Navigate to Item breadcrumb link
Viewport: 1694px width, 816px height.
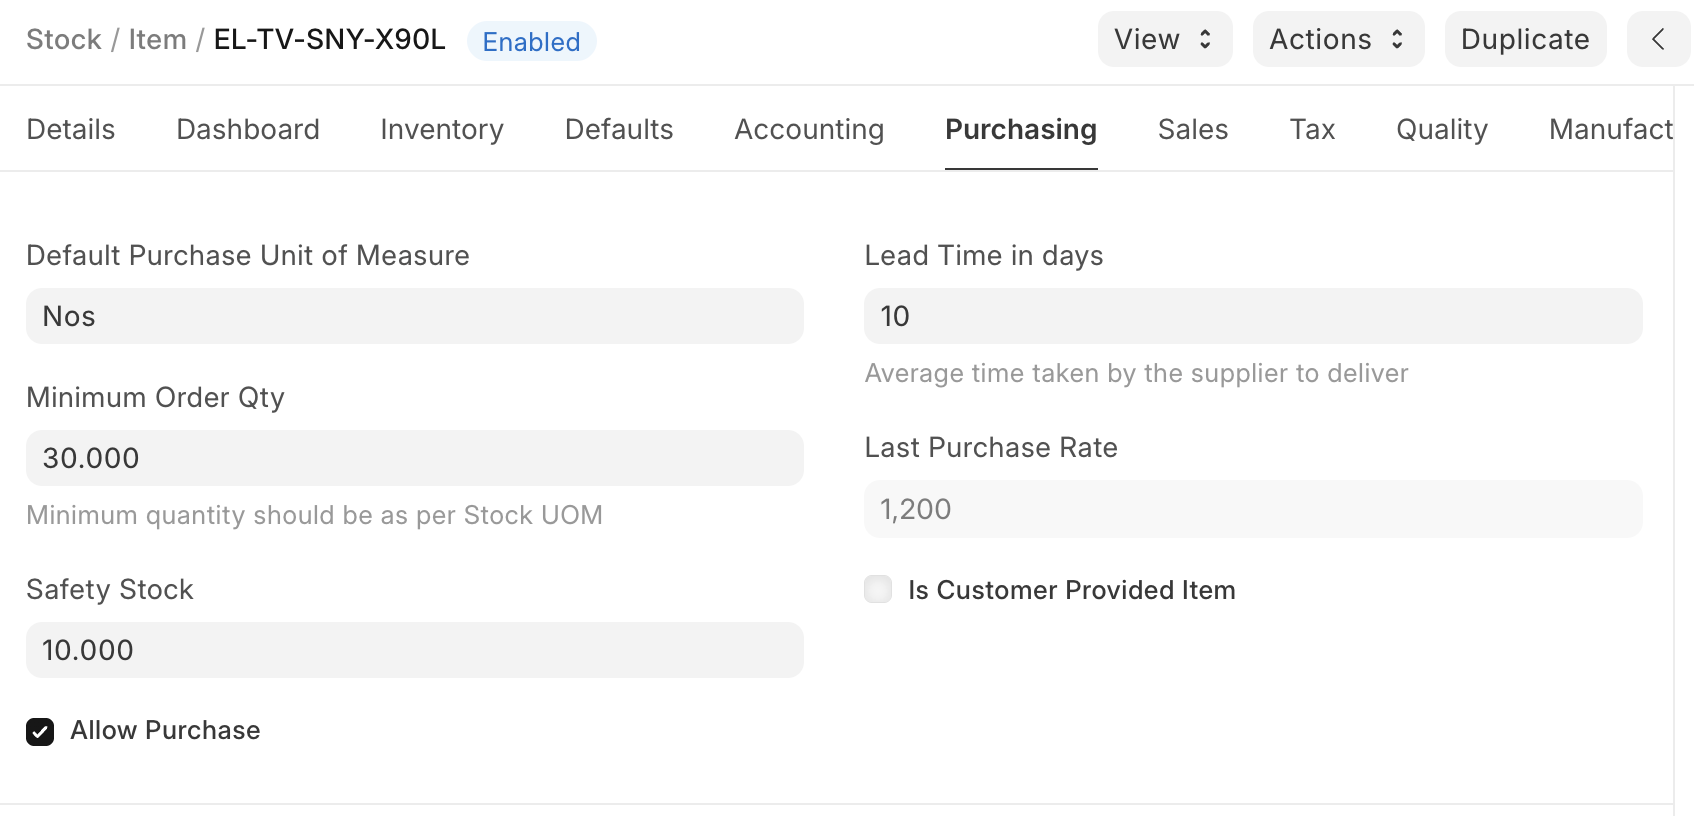[x=157, y=39]
